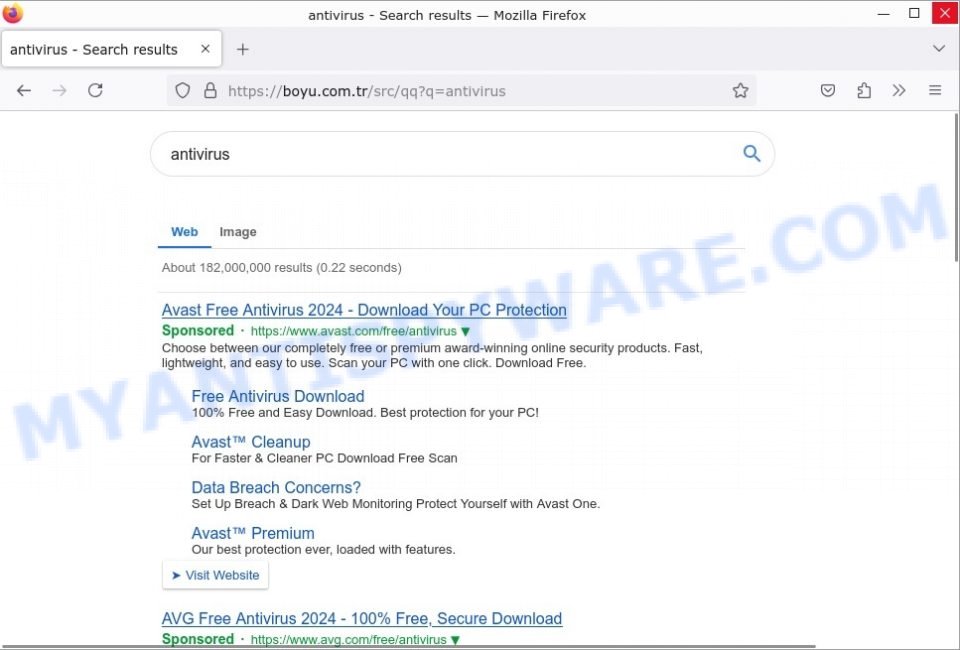The height and width of the screenshot is (650, 960).
Task: Close the antivirus search results tab
Action: (206, 49)
